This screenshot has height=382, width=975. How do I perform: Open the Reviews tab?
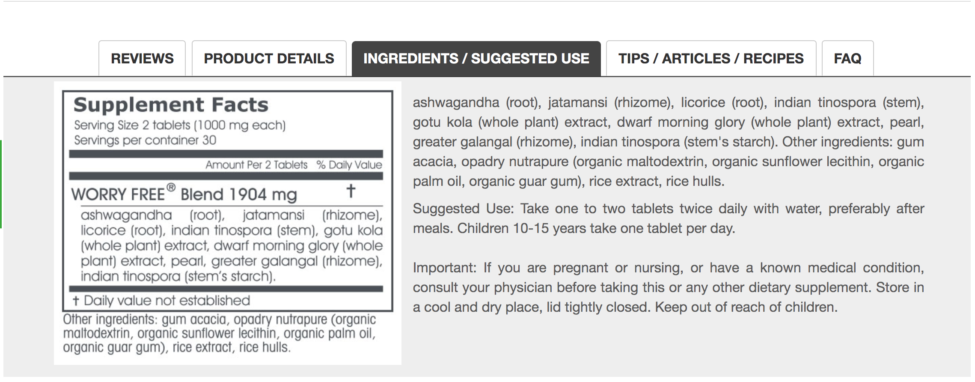[142, 58]
